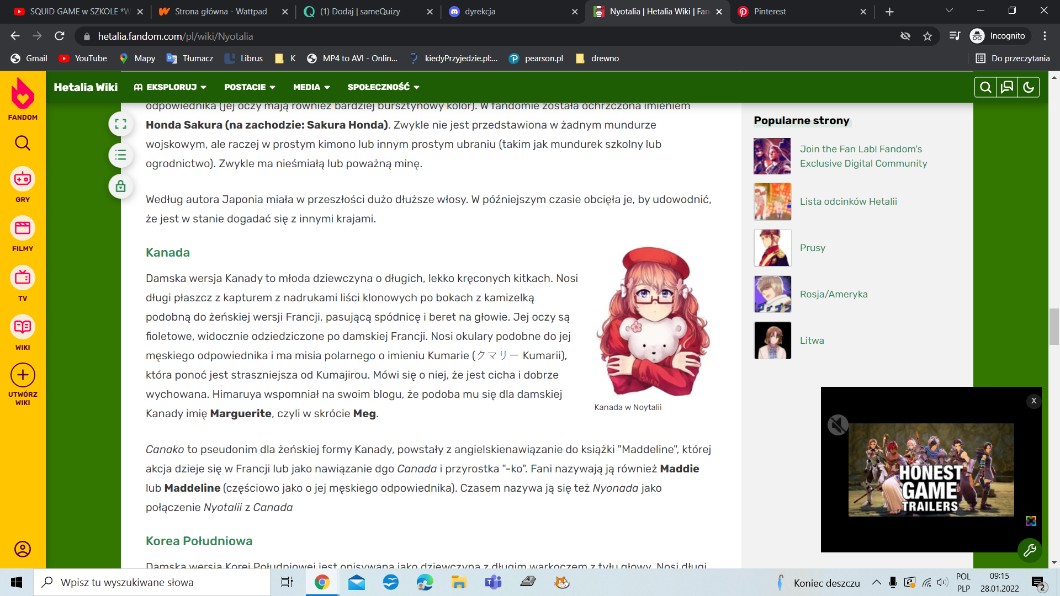The image size is (1060, 596).
Task: Open the TV section in Fandom sidebar
Action: pos(22,278)
